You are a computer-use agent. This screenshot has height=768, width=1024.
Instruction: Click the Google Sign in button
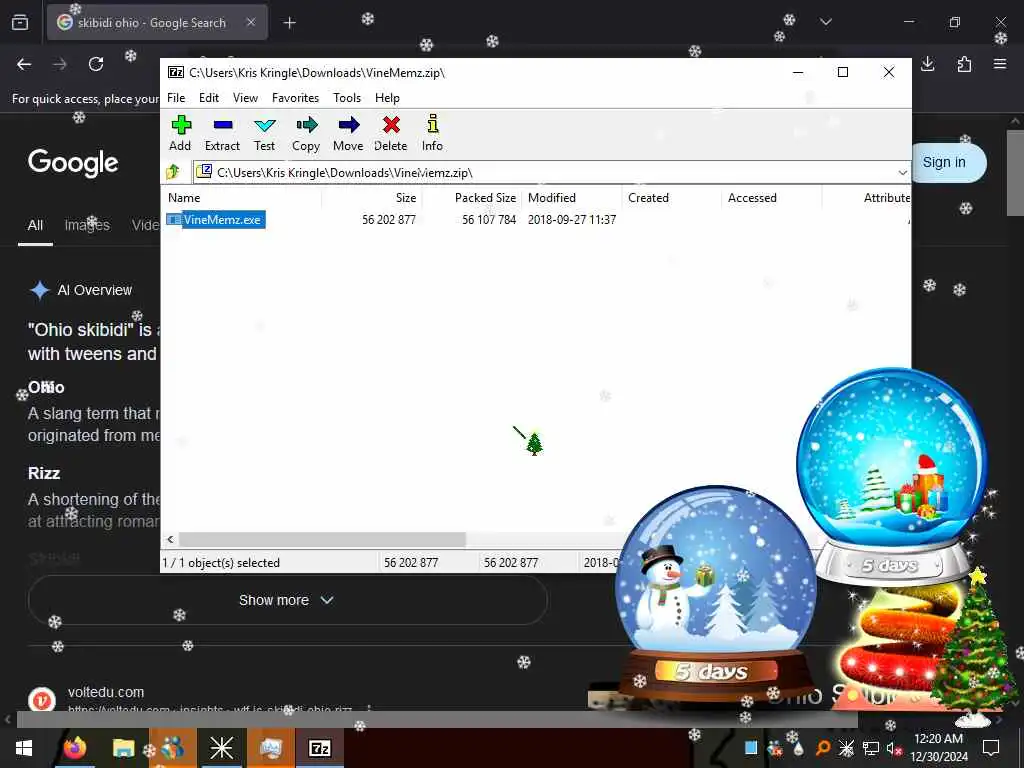pyautogui.click(x=944, y=163)
